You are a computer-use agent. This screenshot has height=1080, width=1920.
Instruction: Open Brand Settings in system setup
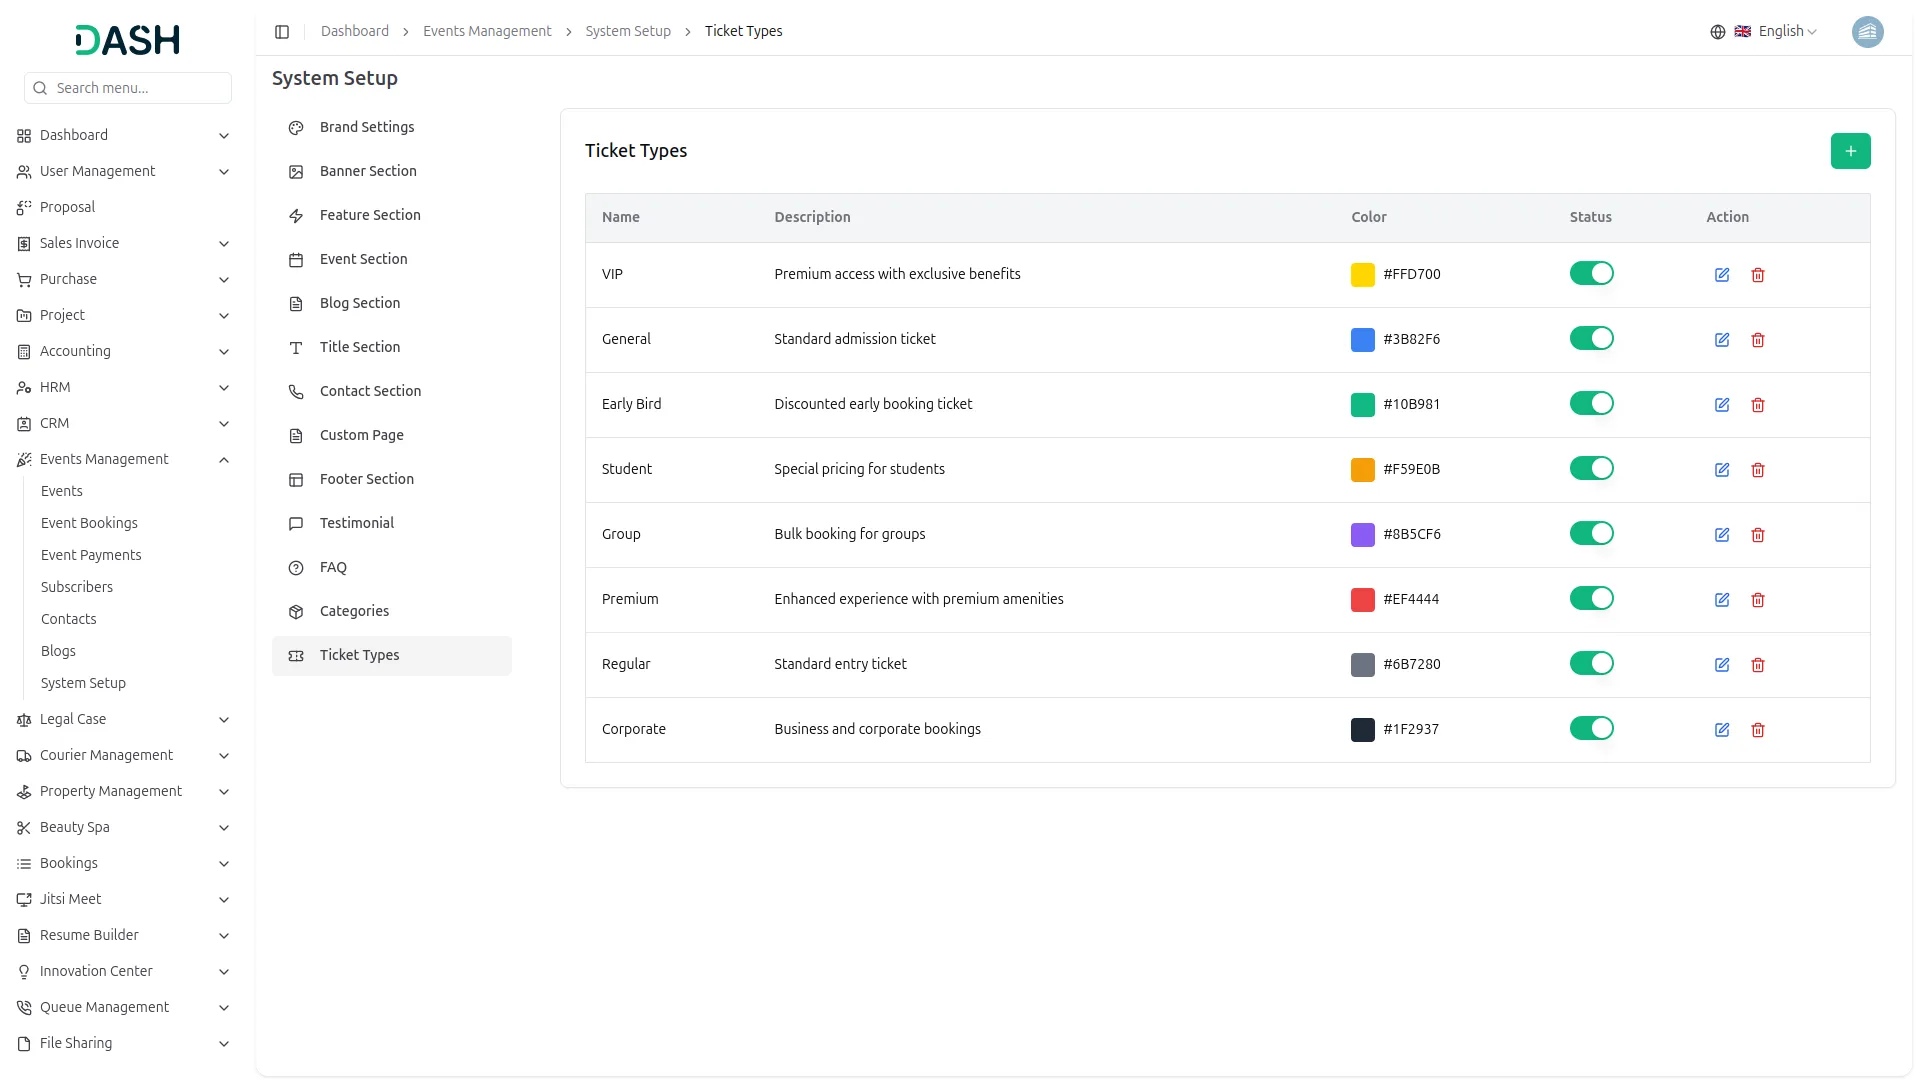coord(367,127)
